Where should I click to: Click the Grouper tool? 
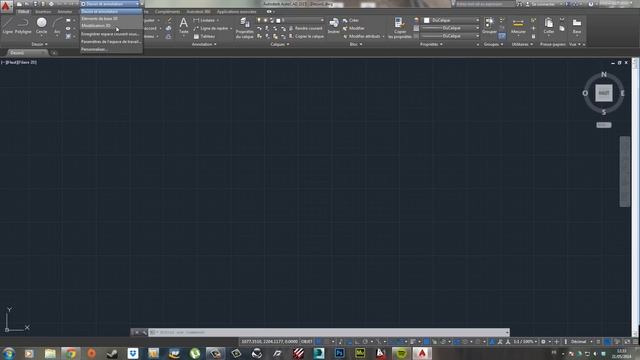pyautogui.click(x=489, y=25)
